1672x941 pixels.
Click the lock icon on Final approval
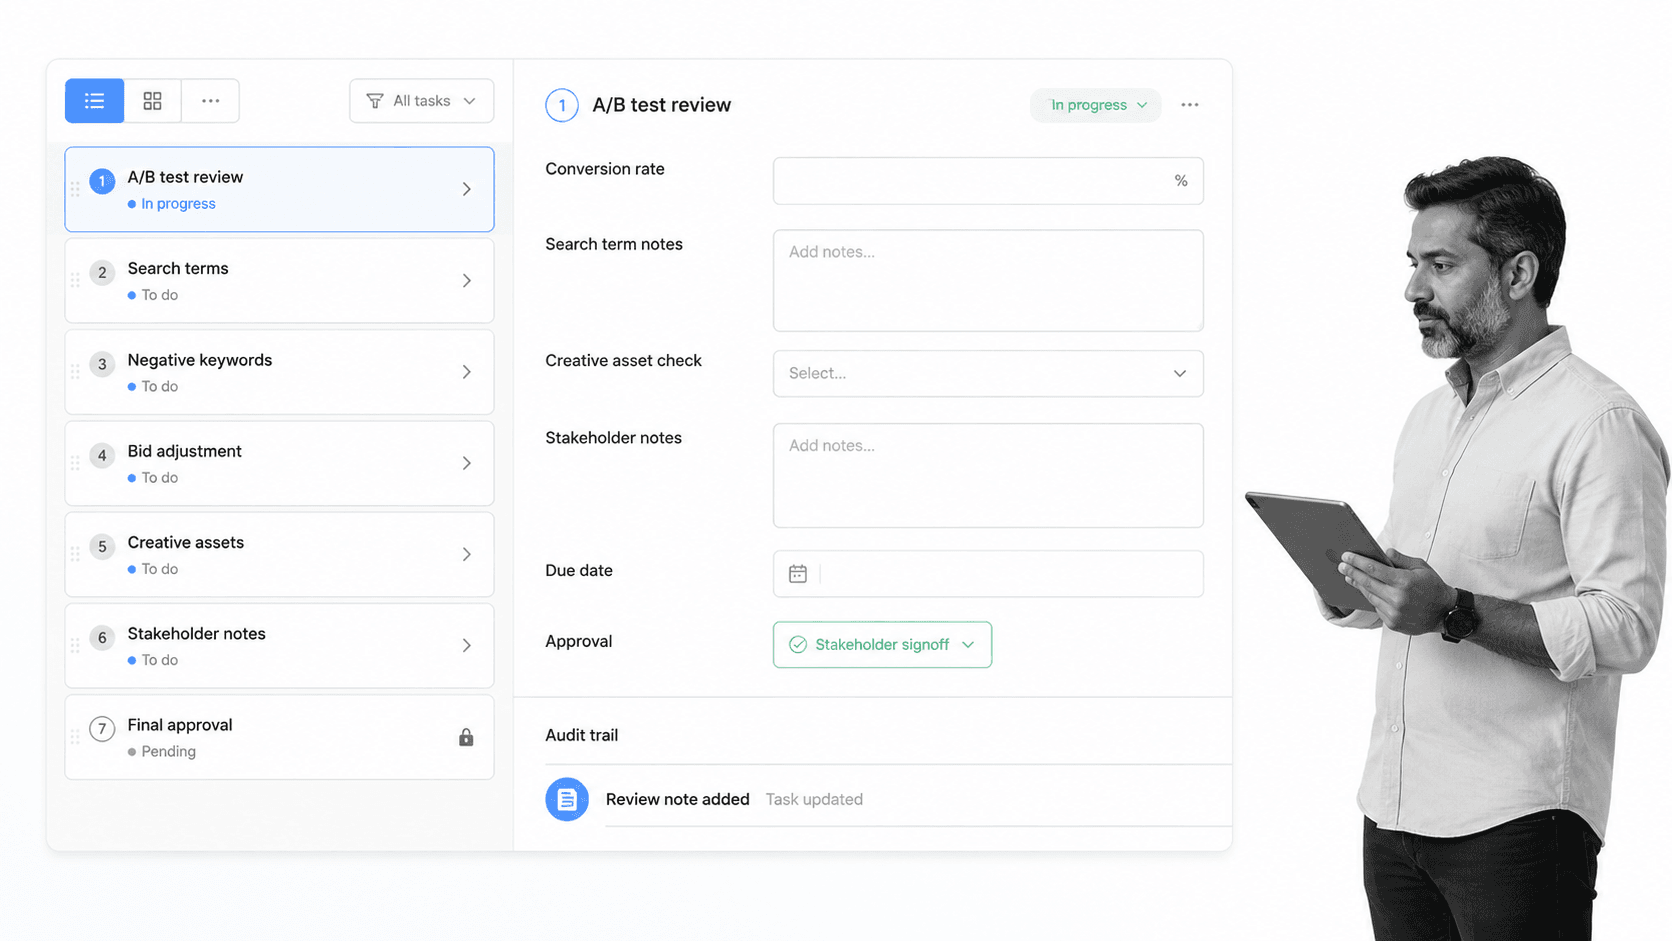466,737
